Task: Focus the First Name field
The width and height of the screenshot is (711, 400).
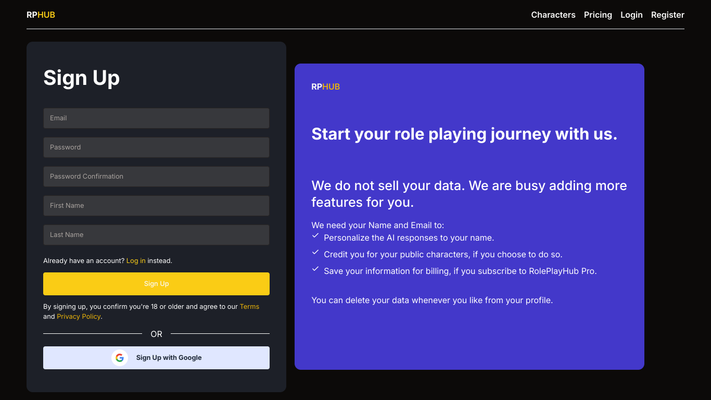Action: pos(156,205)
